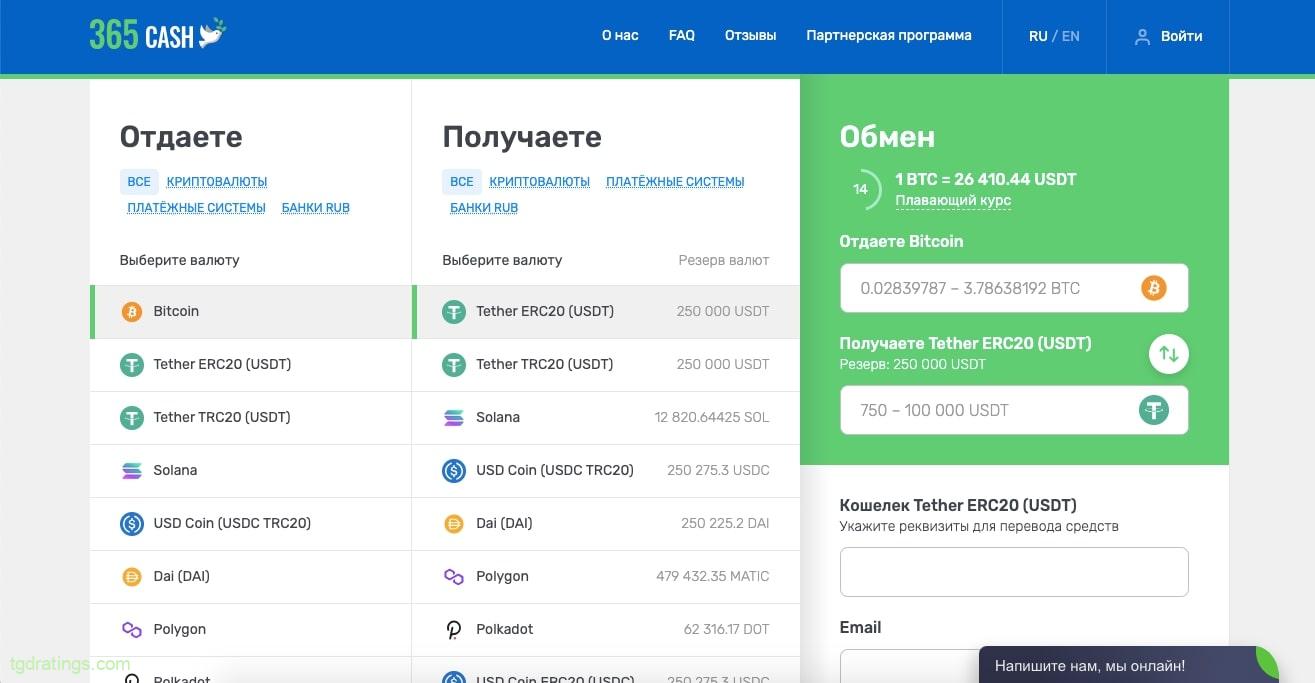
Task: Select Tether ERC20 (USDT) in Отдаете
Action: pyautogui.click(x=250, y=365)
